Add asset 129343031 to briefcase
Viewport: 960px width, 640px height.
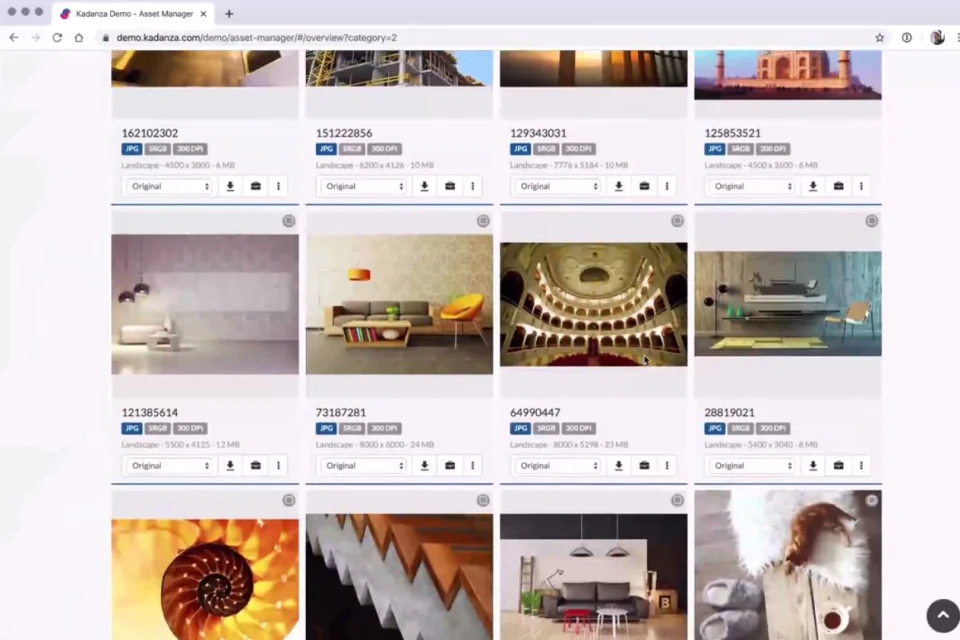(x=644, y=186)
